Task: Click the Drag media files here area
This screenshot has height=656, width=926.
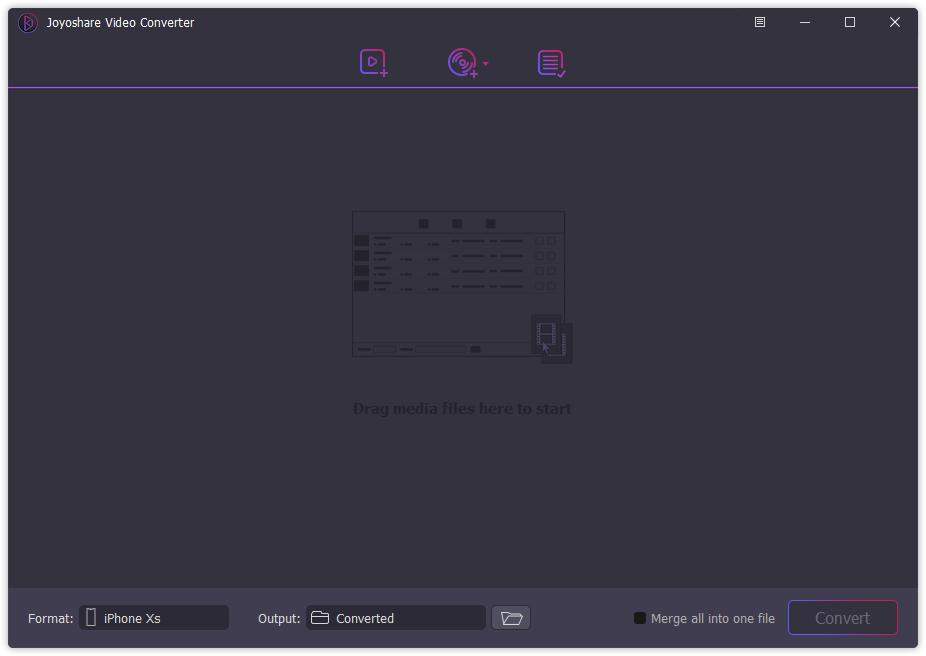Action: [x=460, y=408]
